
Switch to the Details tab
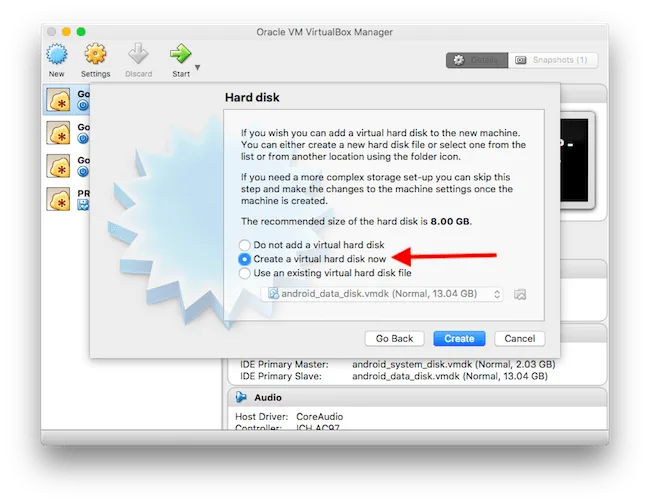coord(477,60)
